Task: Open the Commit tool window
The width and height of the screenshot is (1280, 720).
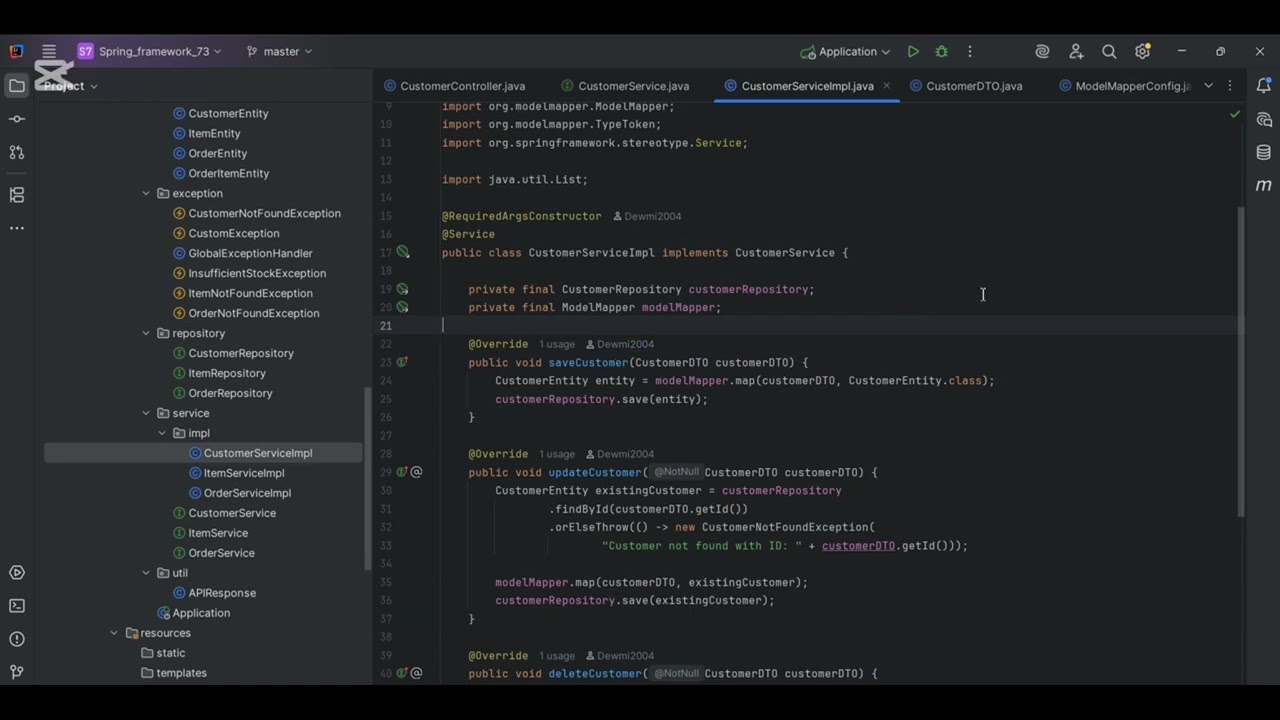Action: pyautogui.click(x=17, y=119)
